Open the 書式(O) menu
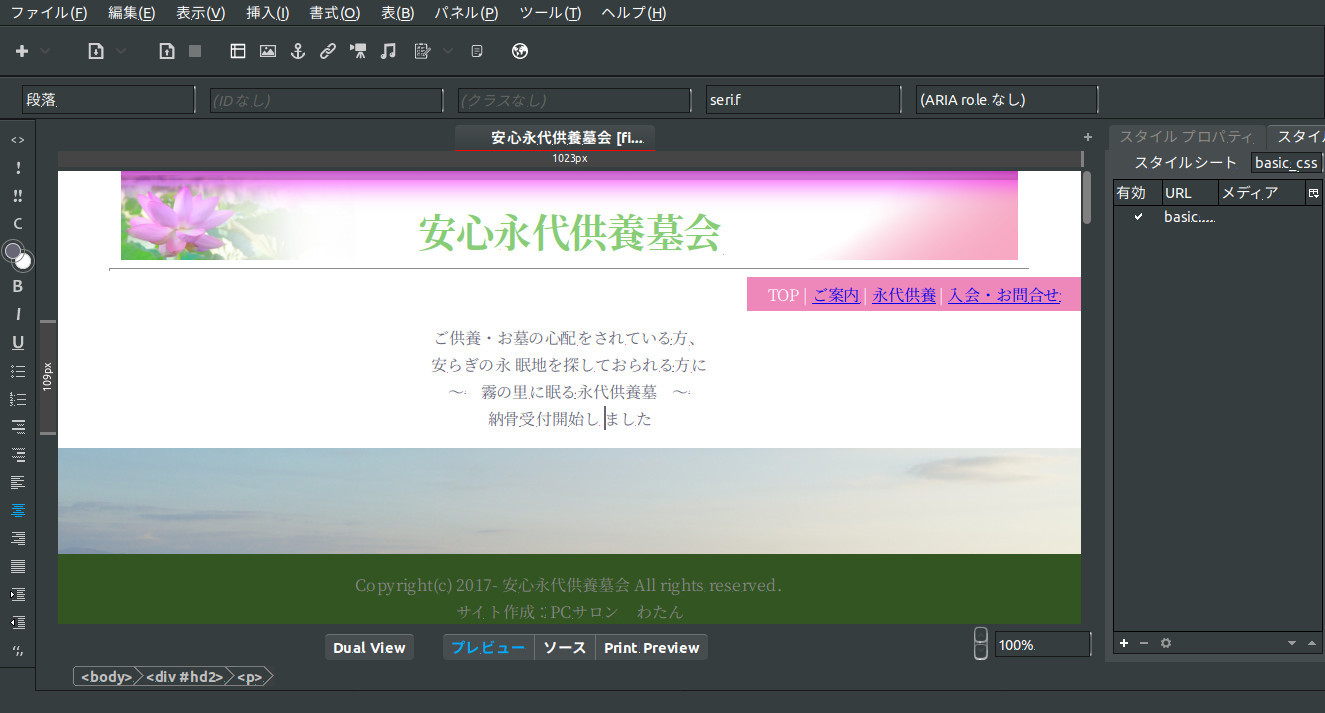Image resolution: width=1325 pixels, height=713 pixels. click(x=335, y=13)
